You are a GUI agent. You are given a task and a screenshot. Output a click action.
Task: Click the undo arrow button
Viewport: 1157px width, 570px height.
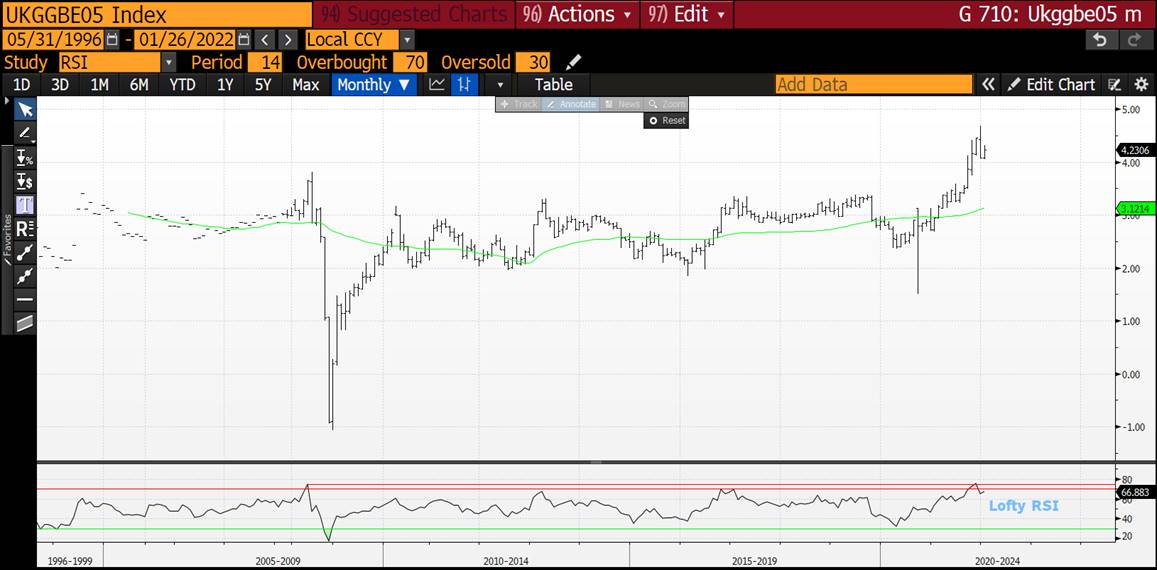tap(1099, 40)
